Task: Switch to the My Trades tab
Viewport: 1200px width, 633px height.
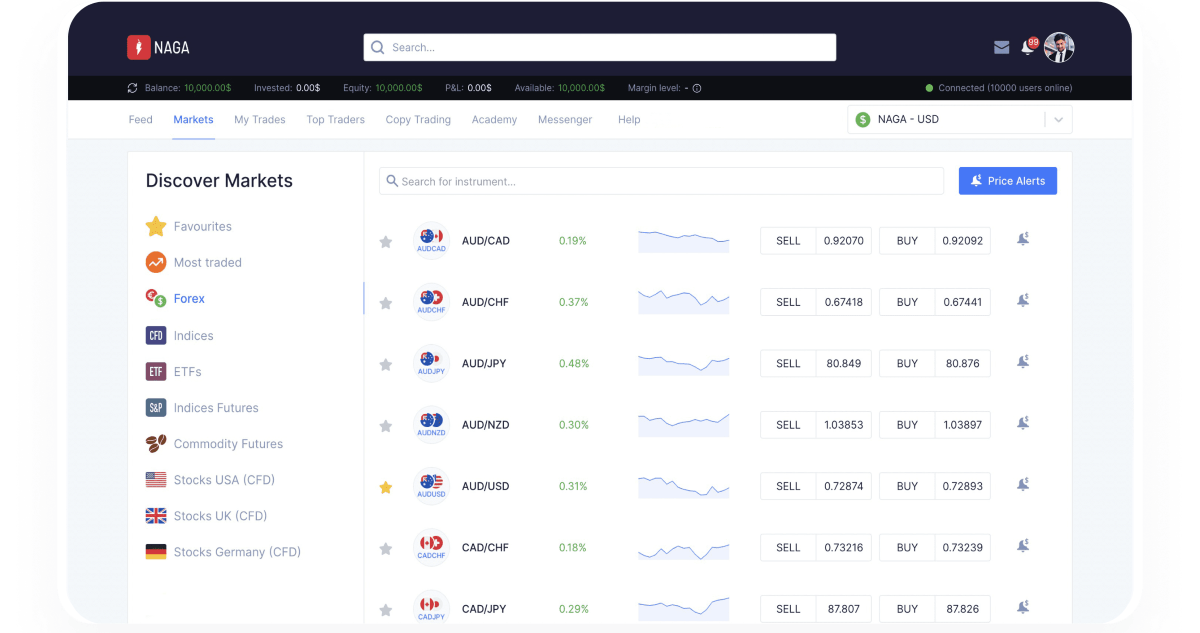Action: click(260, 119)
